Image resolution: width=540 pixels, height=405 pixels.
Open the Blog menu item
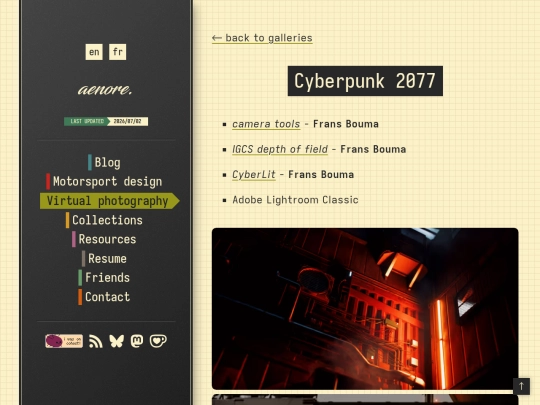point(104,163)
